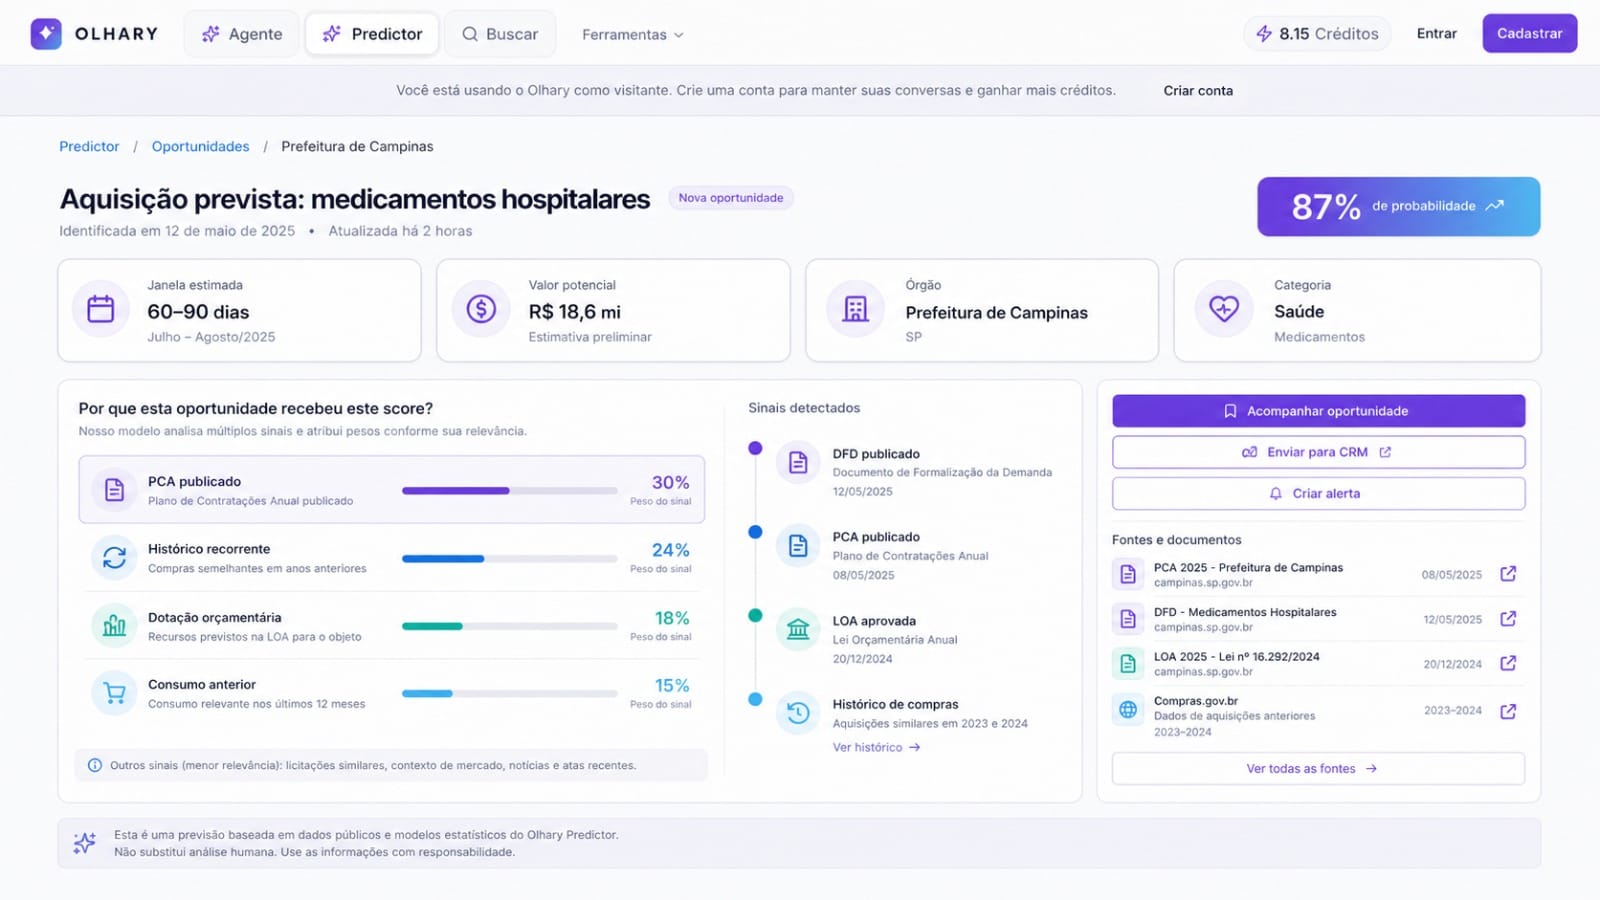
Task: Select the PCA publicado signal row
Action: pyautogui.click(x=392, y=490)
